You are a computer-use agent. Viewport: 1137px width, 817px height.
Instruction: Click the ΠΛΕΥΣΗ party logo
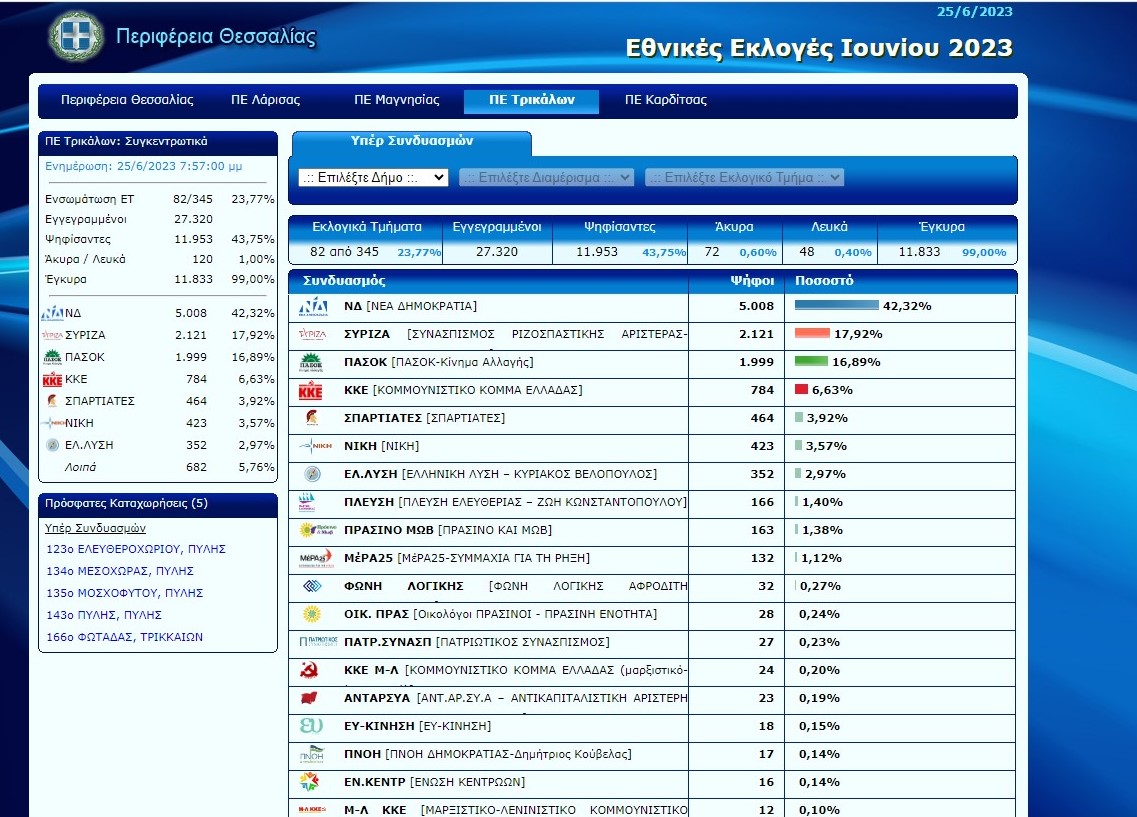[x=307, y=502]
